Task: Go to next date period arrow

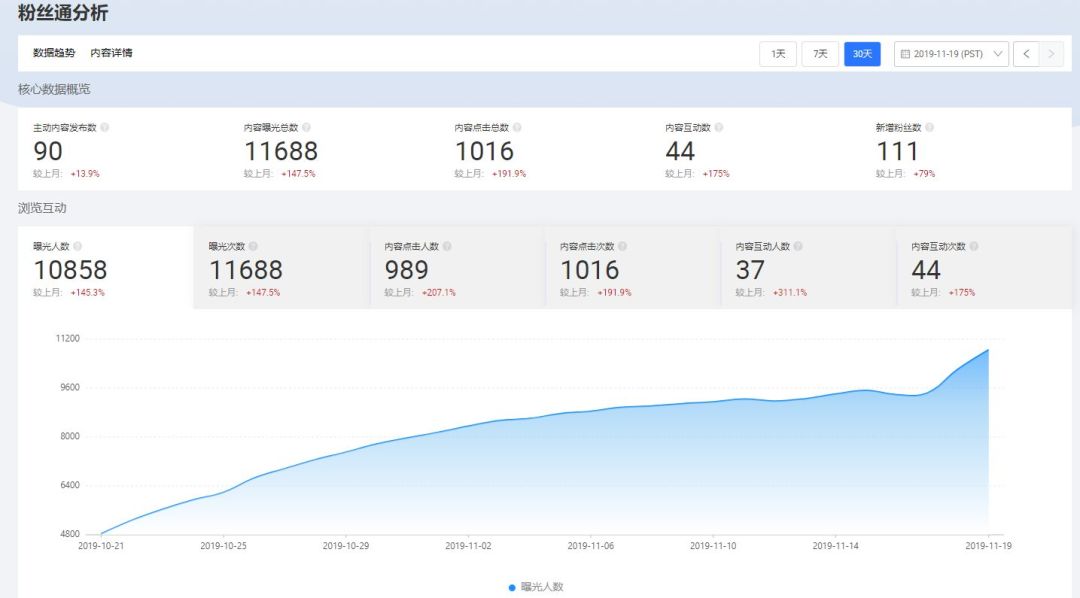Action: [x=1050, y=54]
